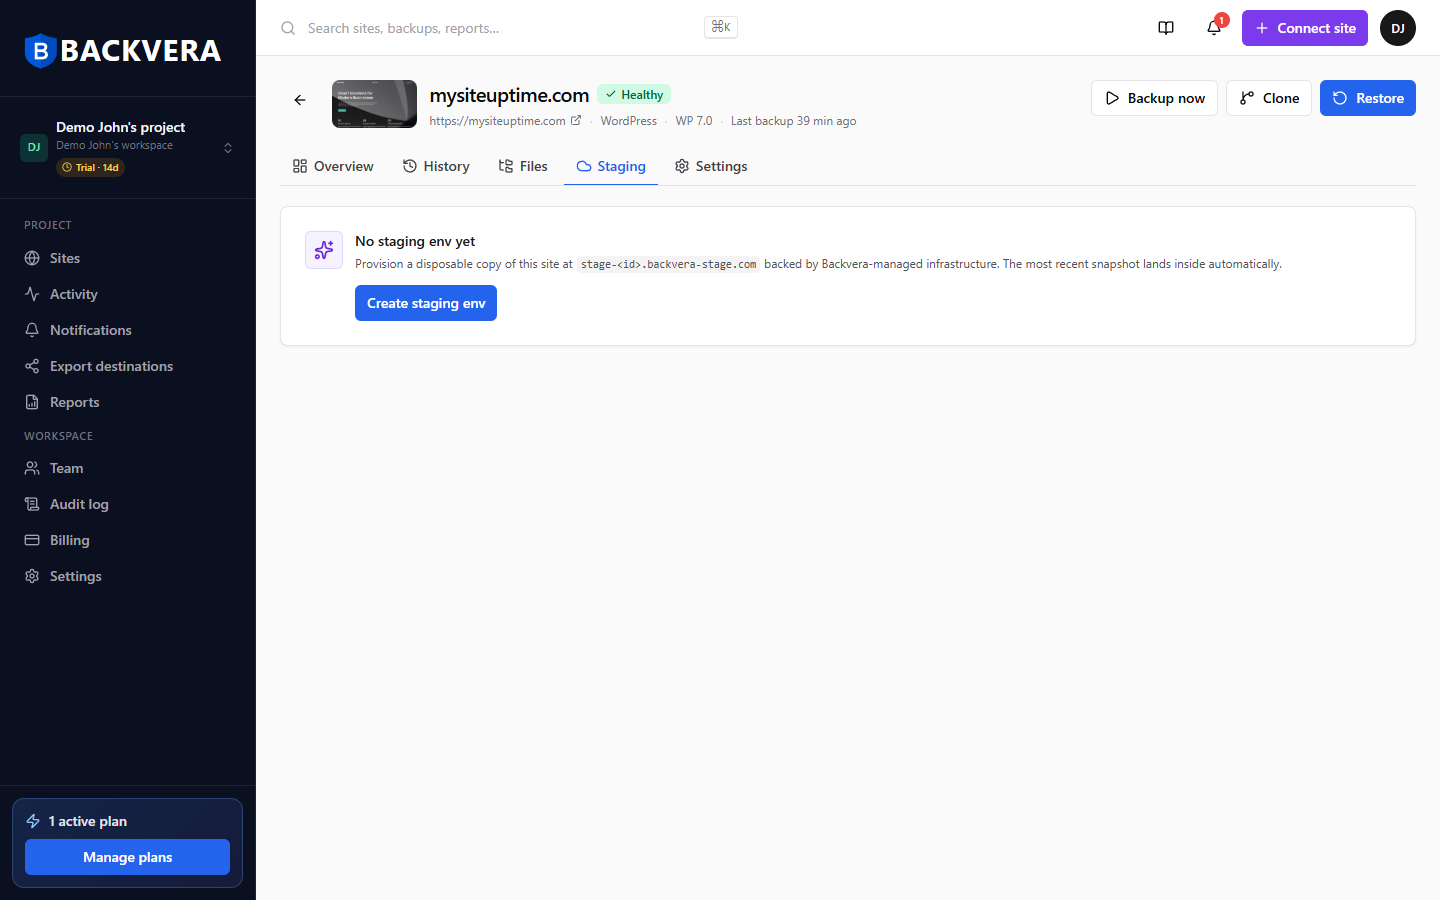Click the sparkle icon in the staging card

(x=324, y=250)
